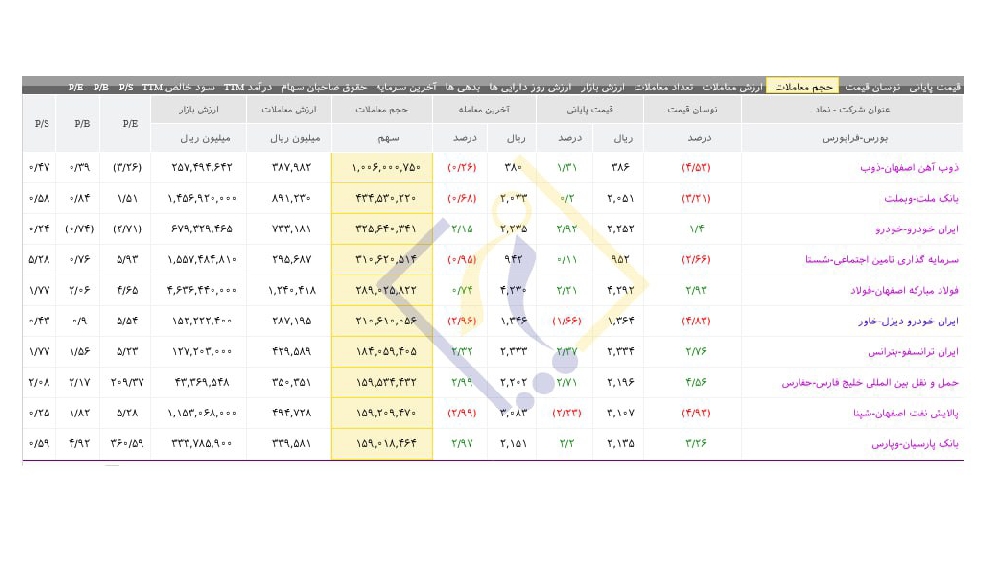
Task: Open the ارزش معاملات tab
Action: [733, 87]
